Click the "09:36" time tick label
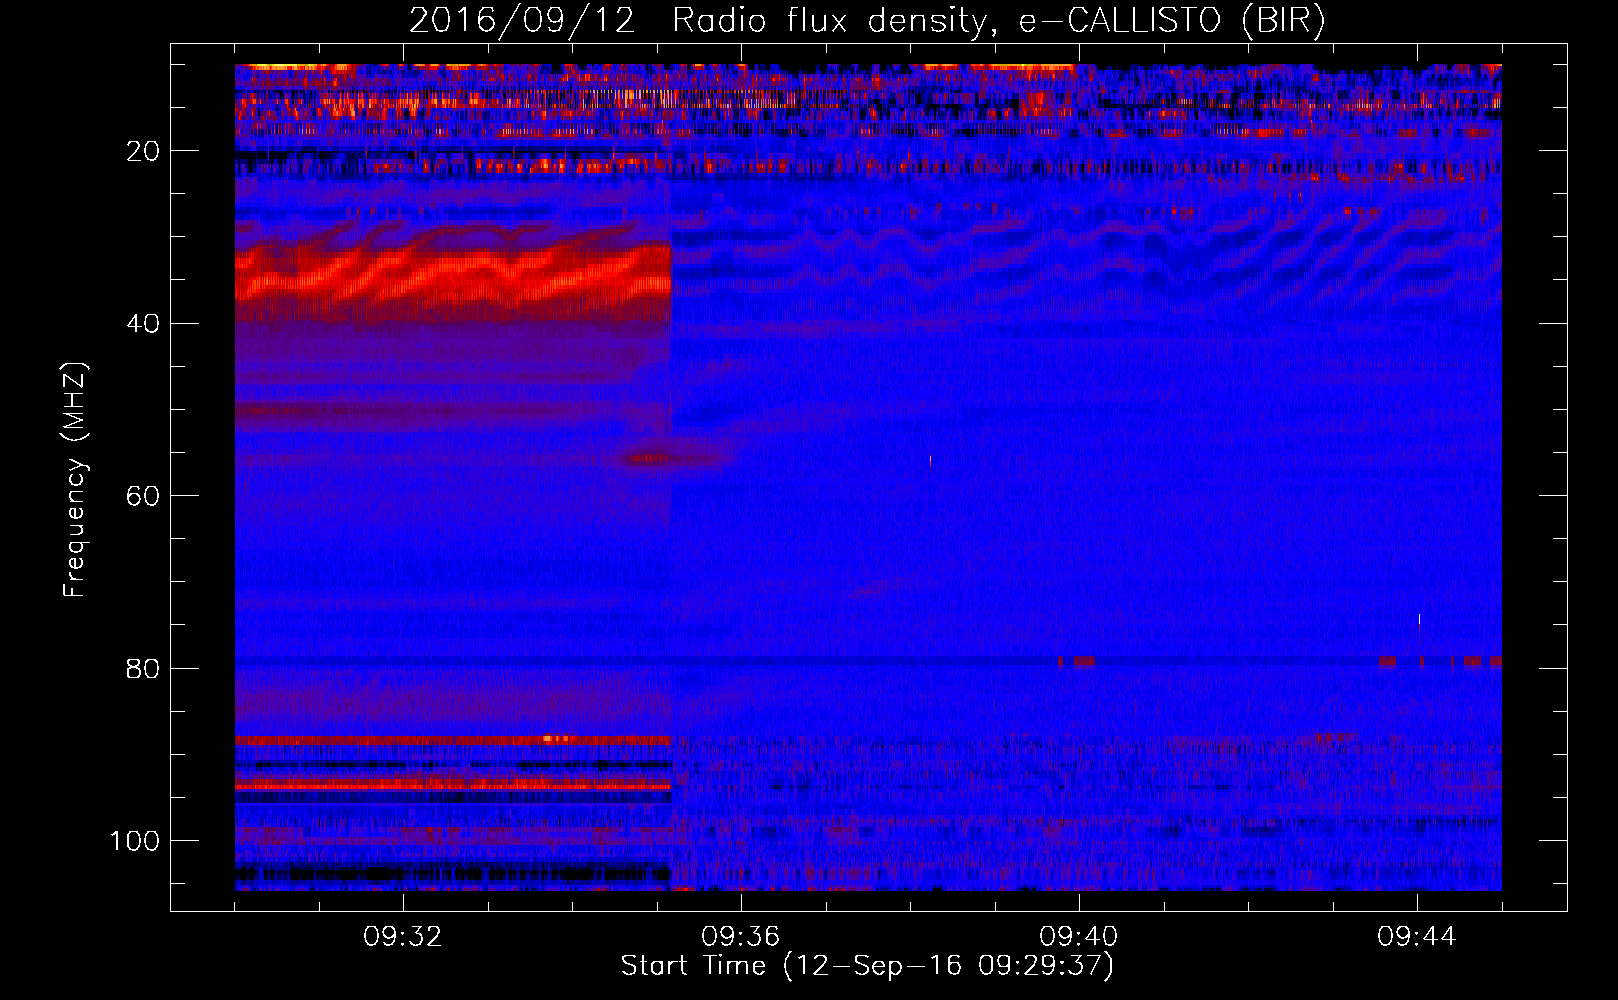Image resolution: width=1618 pixels, height=1000 pixels. 741,937
